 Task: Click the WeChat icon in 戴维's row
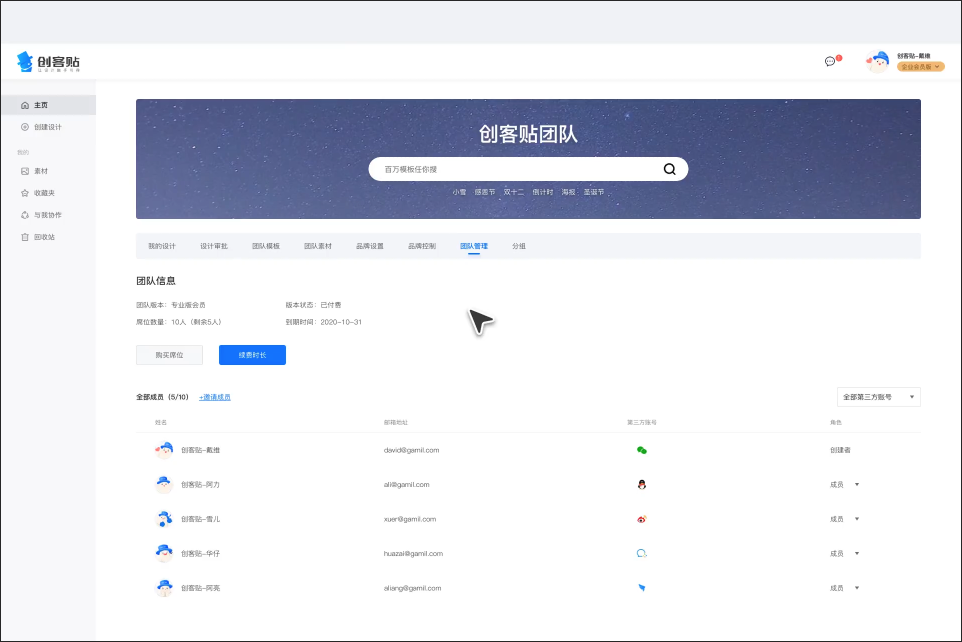[x=642, y=450]
